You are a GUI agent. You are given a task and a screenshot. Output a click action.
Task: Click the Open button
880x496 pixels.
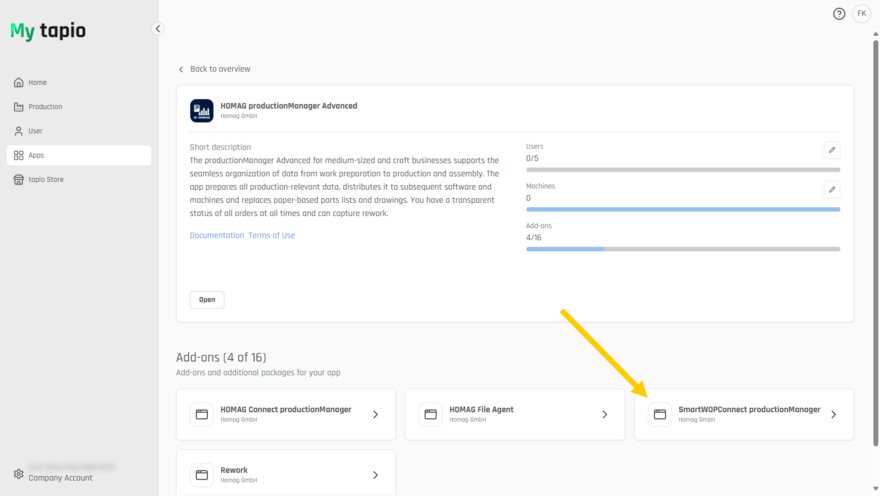207,300
